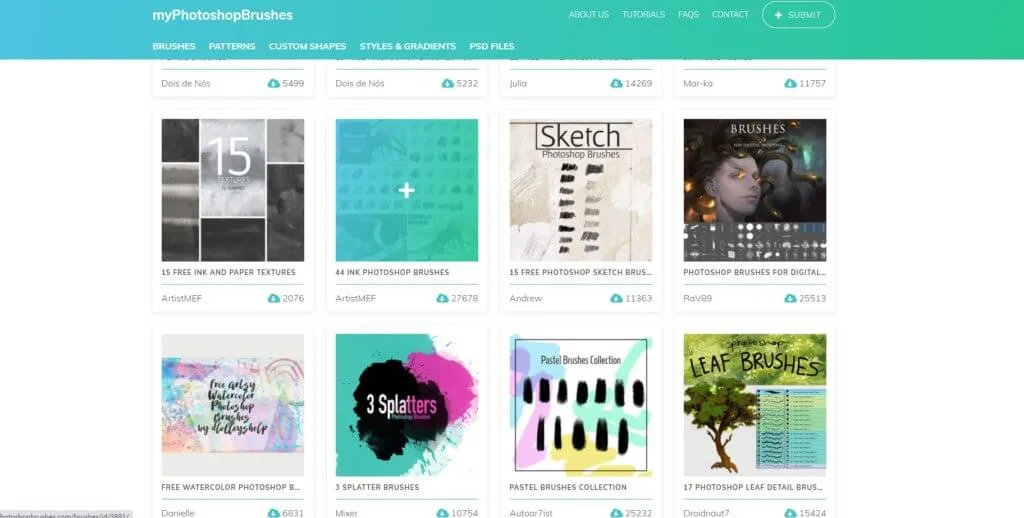Click title '17 Photoshop Leaf Detail Brus...'
This screenshot has width=1024, height=518.
click(x=753, y=487)
